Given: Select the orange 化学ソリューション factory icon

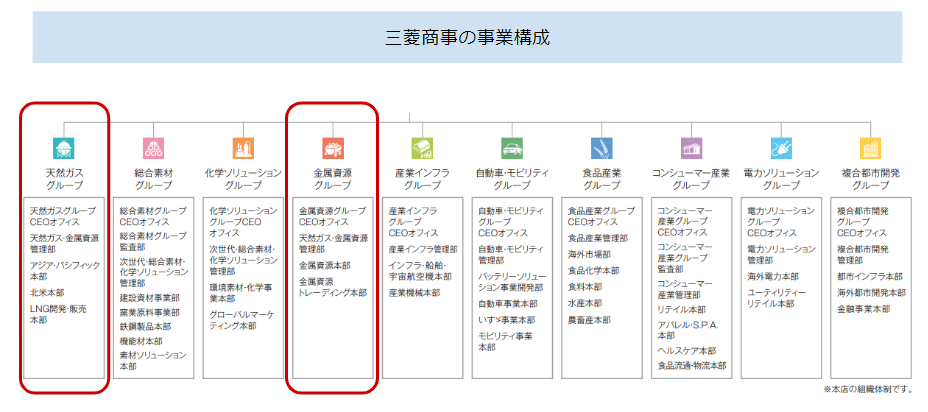Looking at the screenshot, I should pos(243,148).
